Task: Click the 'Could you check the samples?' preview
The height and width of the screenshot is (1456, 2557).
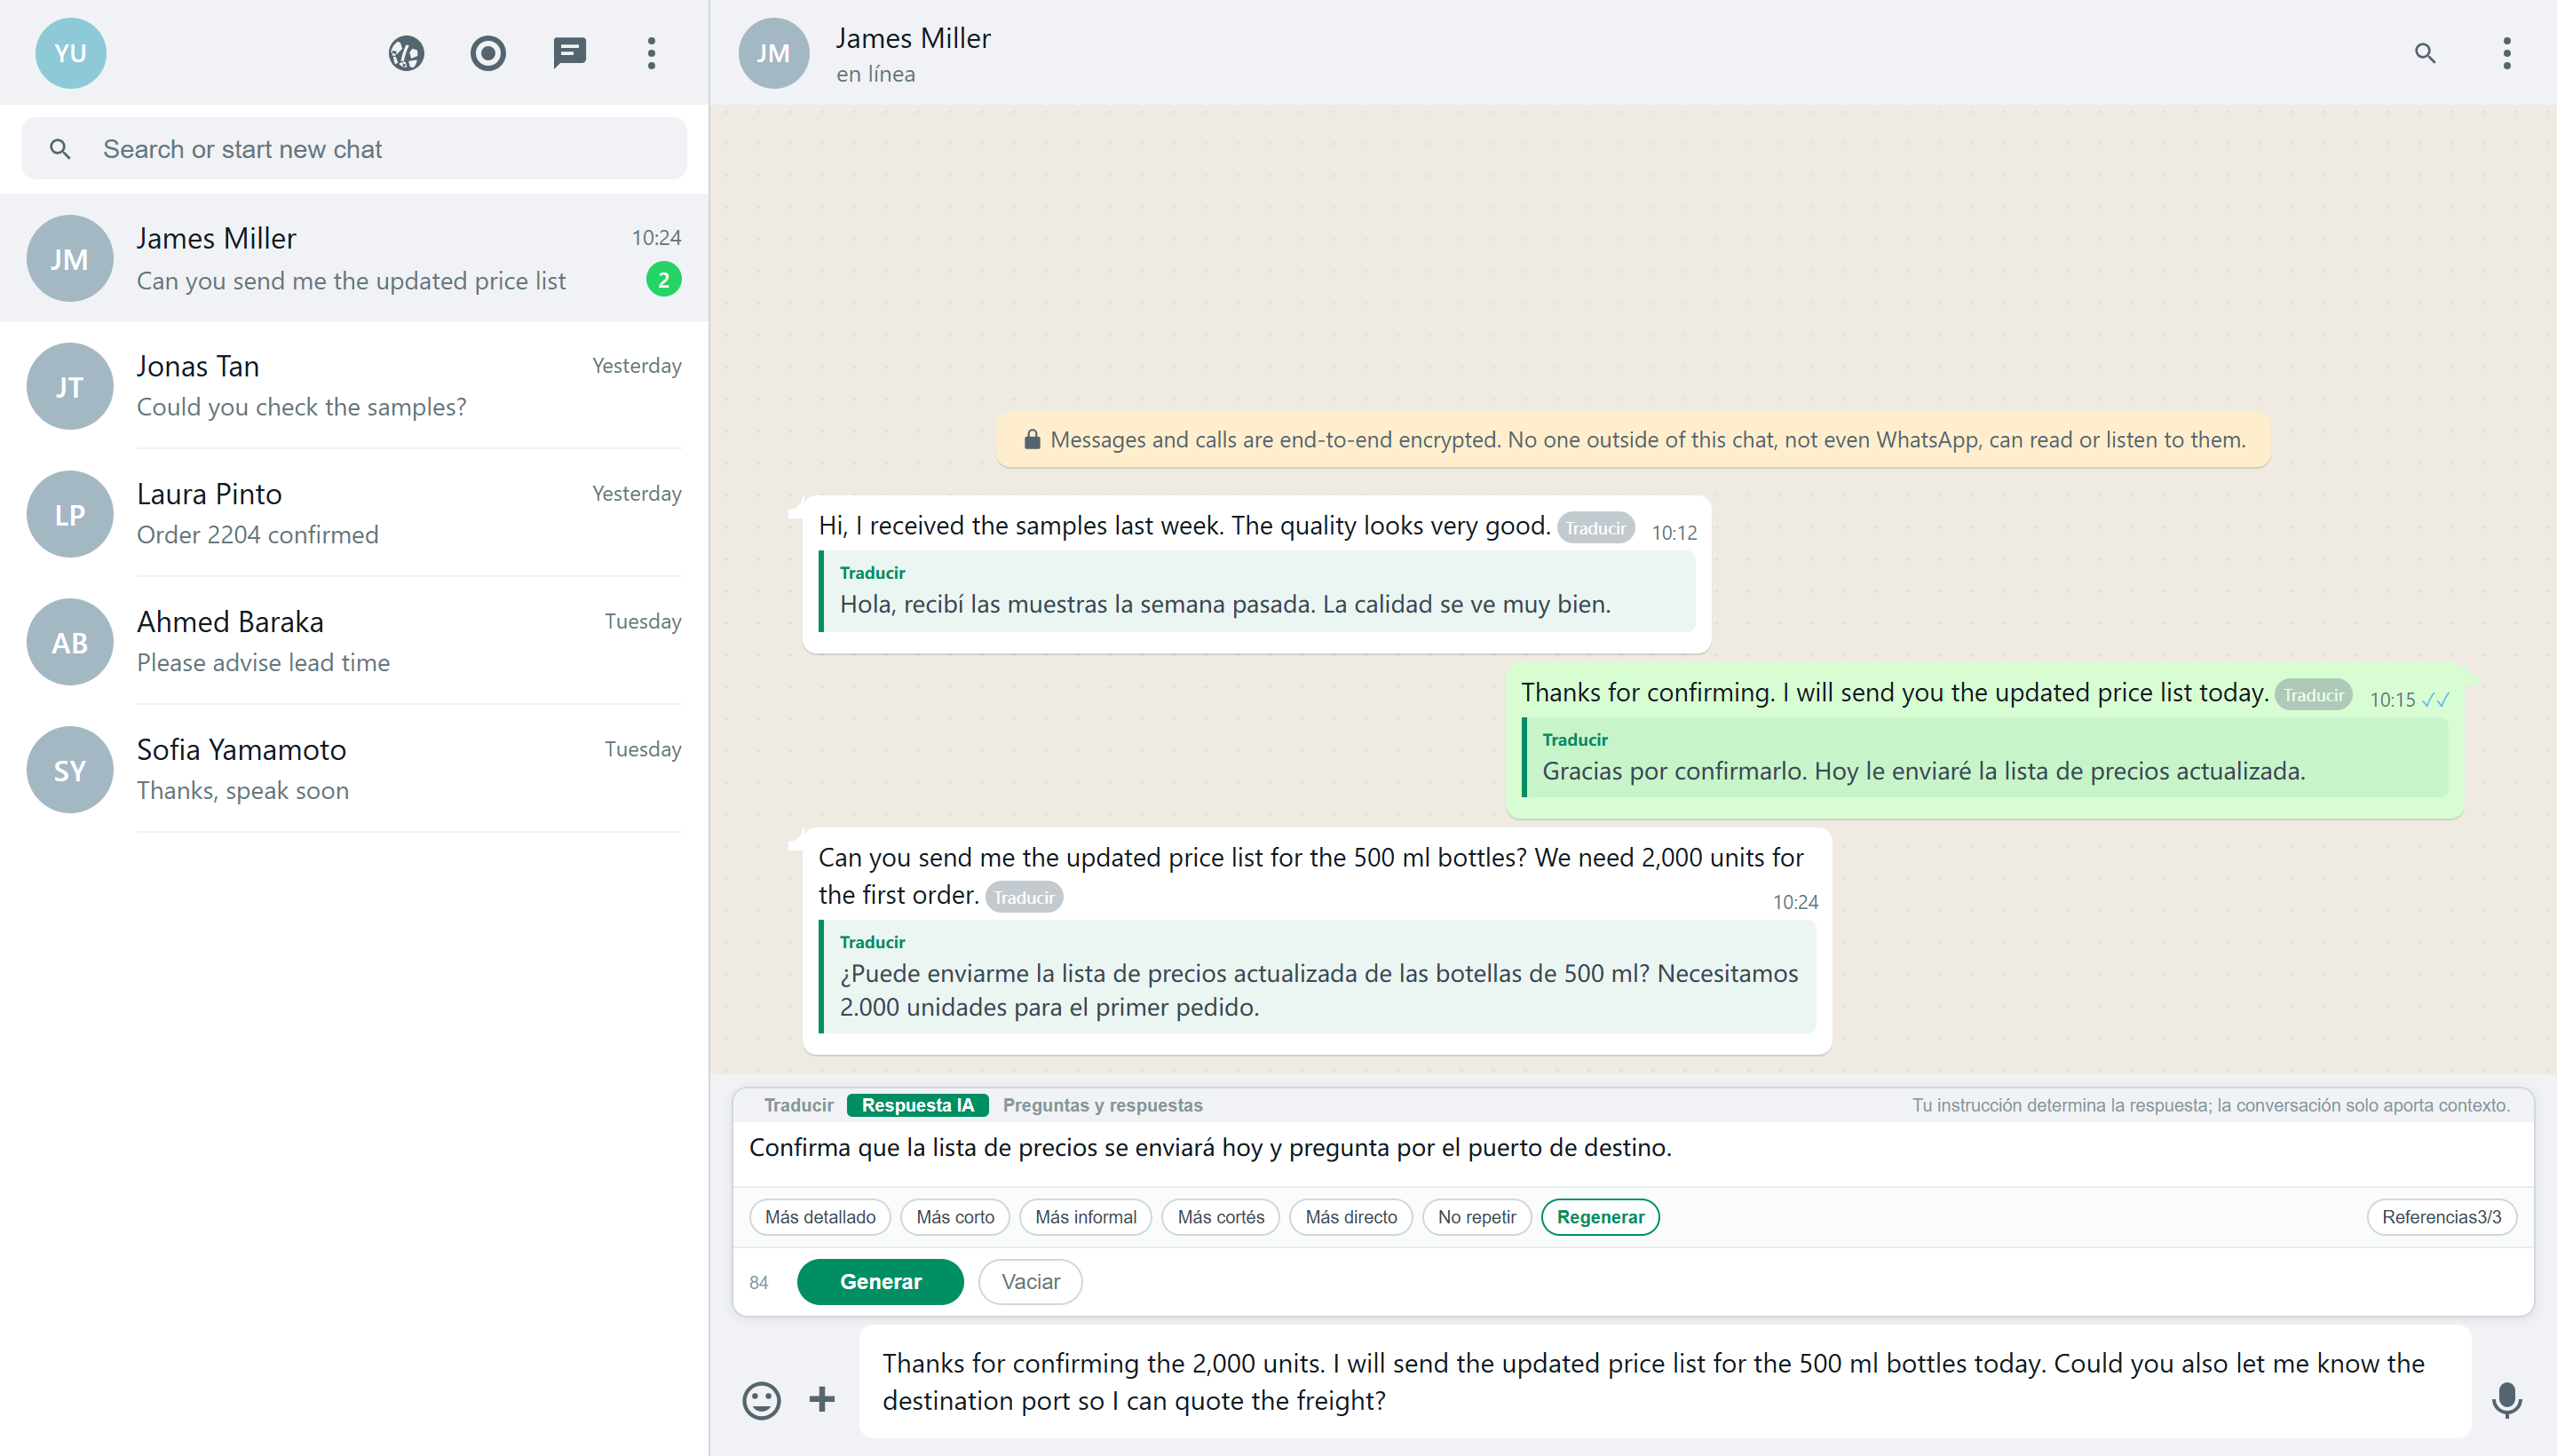Action: point(301,407)
